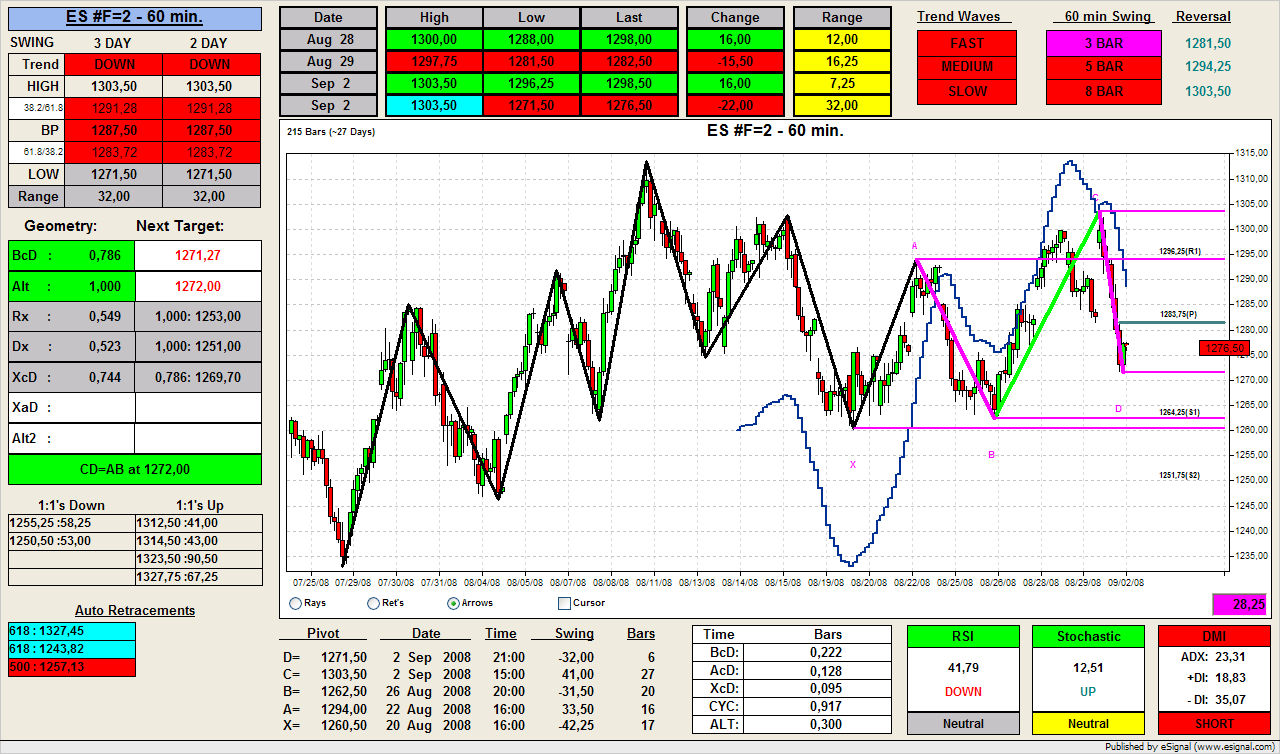Enable the Cursor checkbox
The height and width of the screenshot is (754, 1280).
(564, 603)
